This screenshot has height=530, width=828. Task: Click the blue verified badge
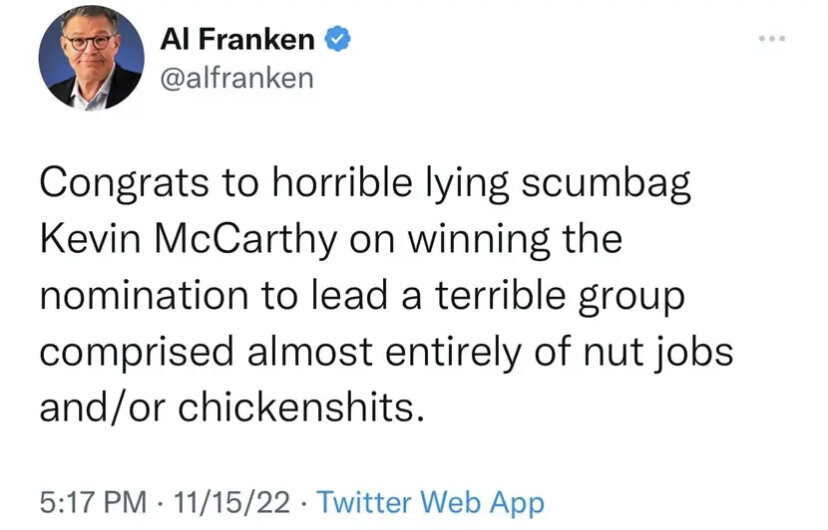point(338,41)
